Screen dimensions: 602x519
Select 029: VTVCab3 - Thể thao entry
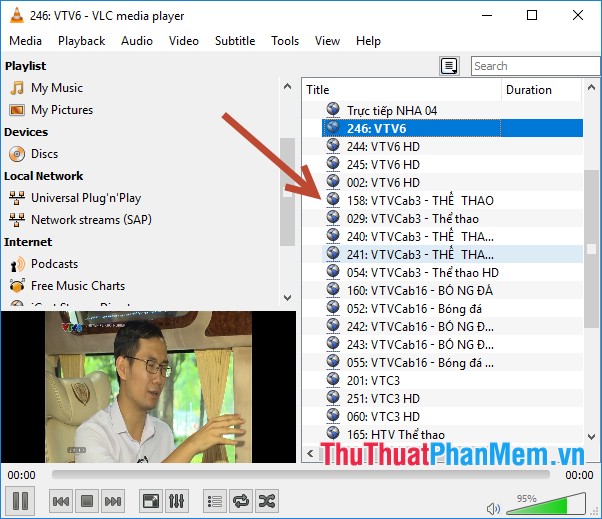(413, 219)
